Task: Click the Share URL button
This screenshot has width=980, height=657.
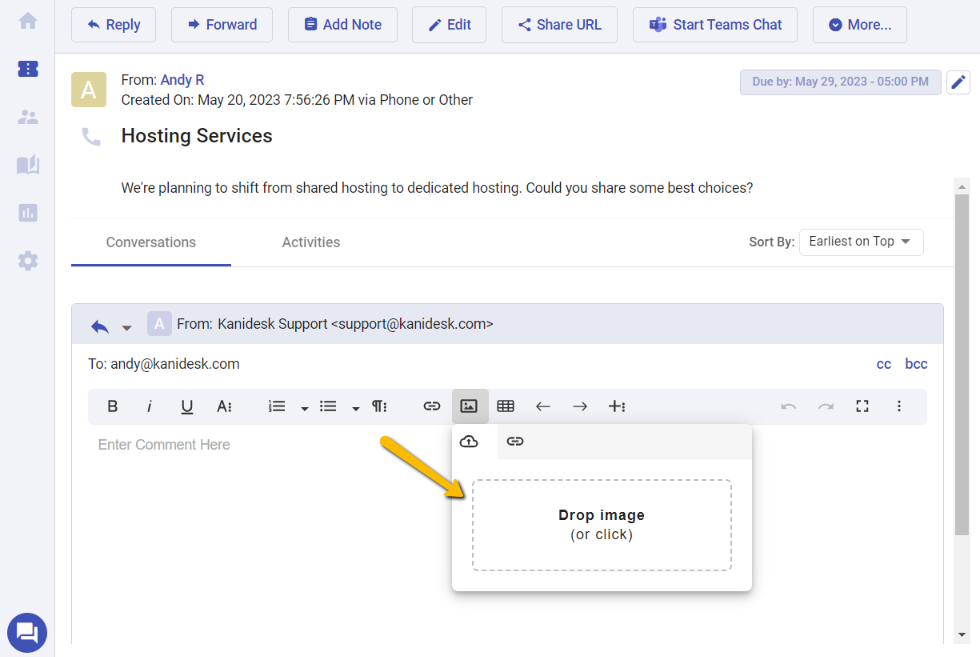Action: (x=559, y=25)
